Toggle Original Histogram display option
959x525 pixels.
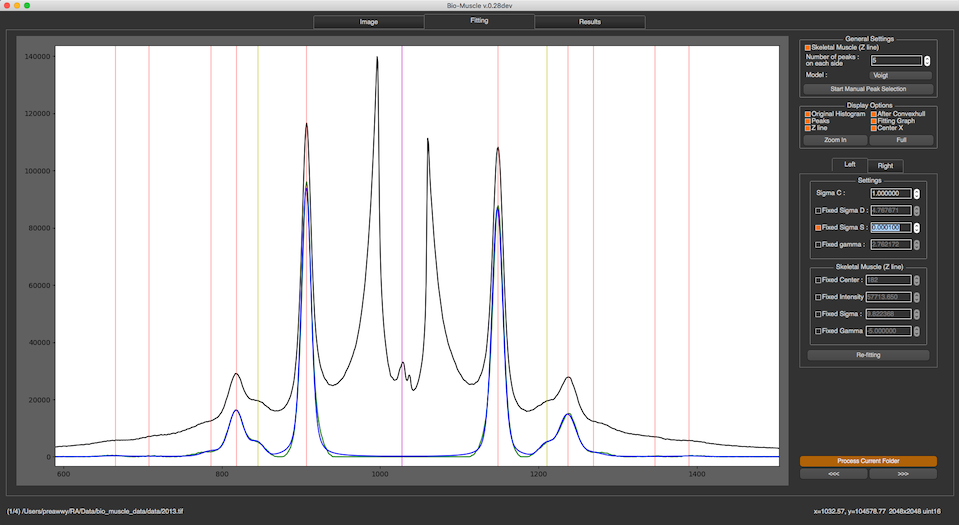(x=807, y=114)
